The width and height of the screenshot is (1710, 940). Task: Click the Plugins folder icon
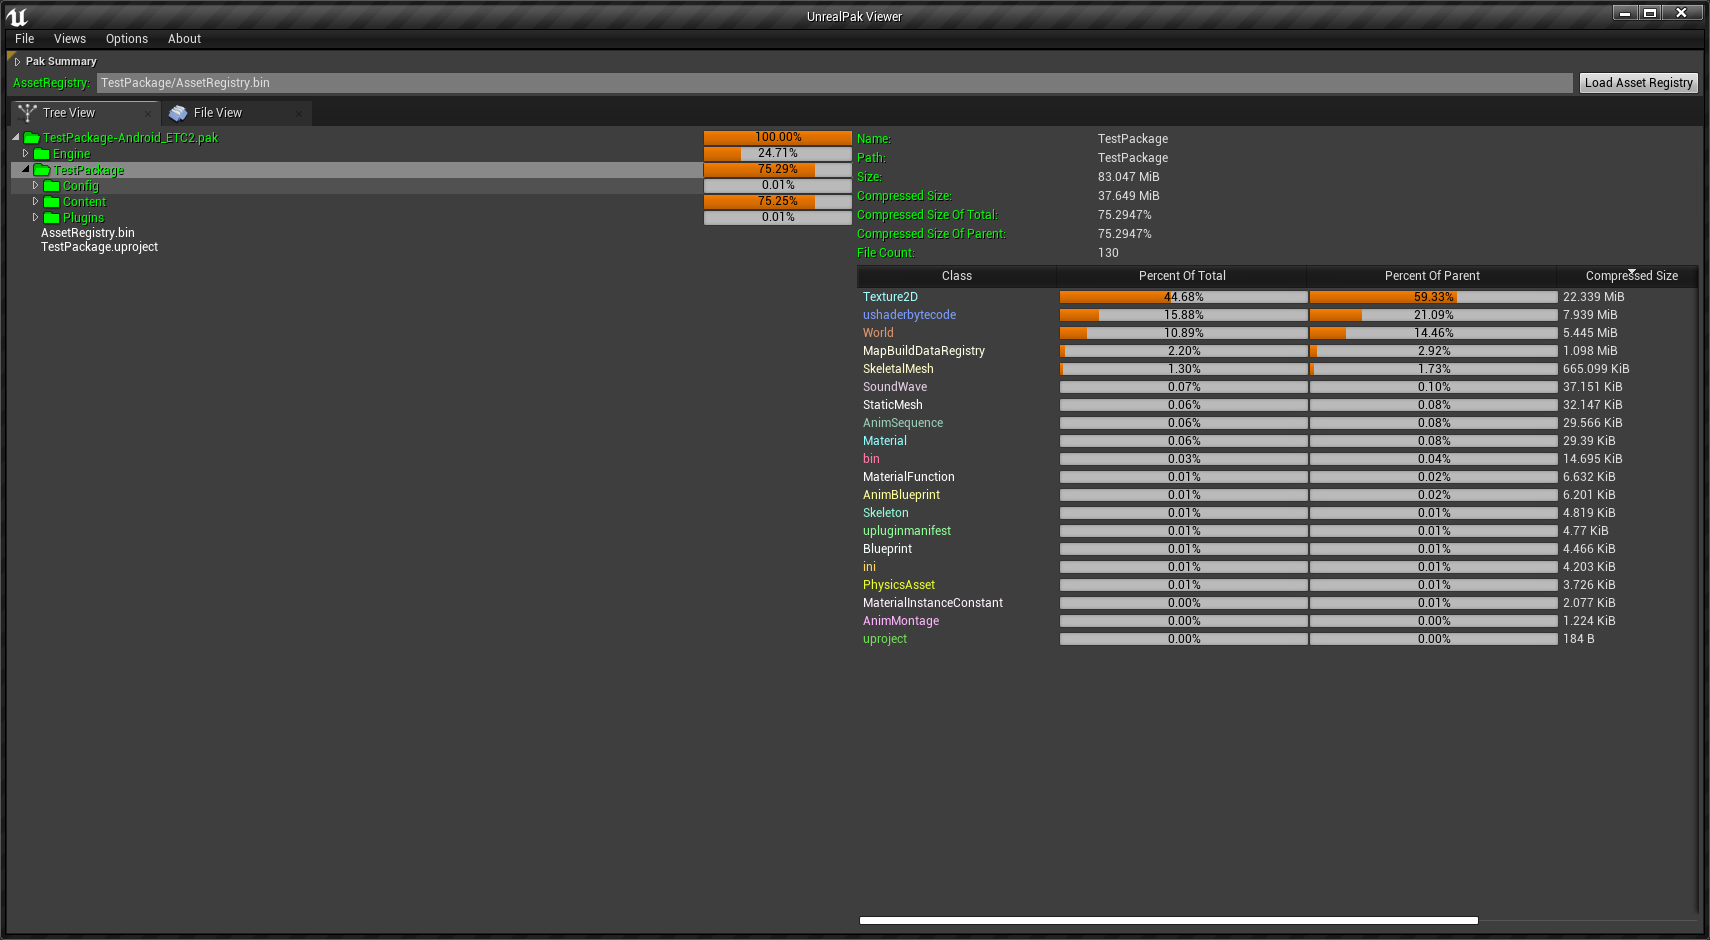[52, 218]
